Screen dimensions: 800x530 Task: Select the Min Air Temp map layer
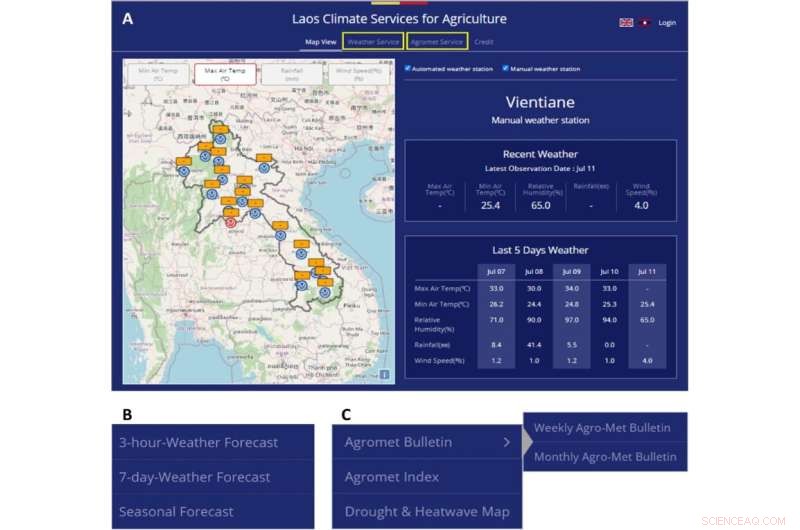tap(158, 74)
